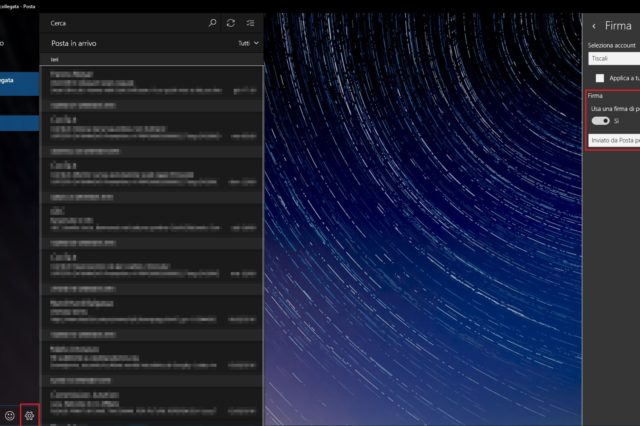640x426 pixels.
Task: Click the Posta in arrivo heading
Action: coord(74,43)
